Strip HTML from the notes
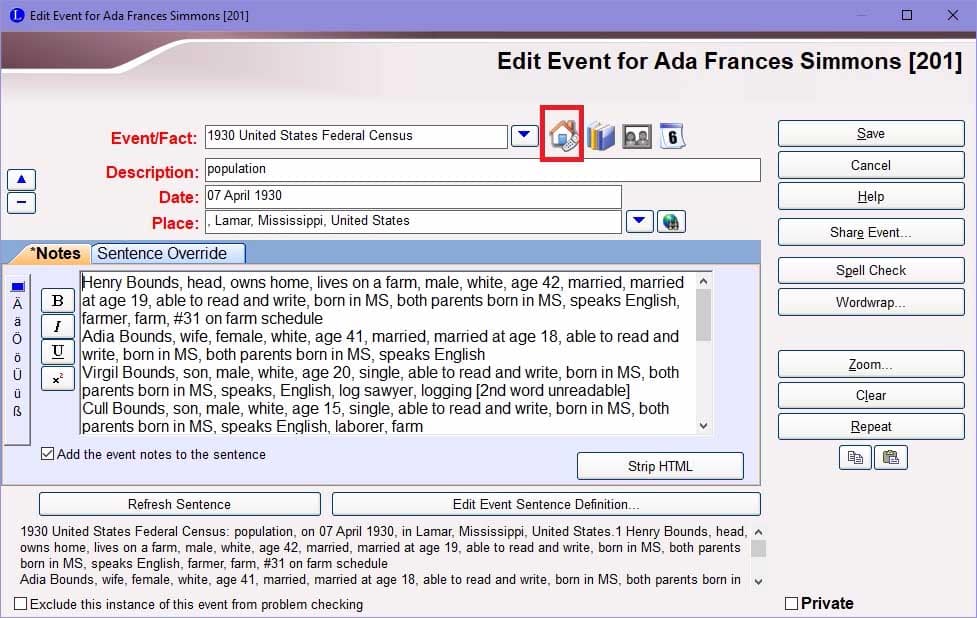This screenshot has height=618, width=977. (660, 466)
